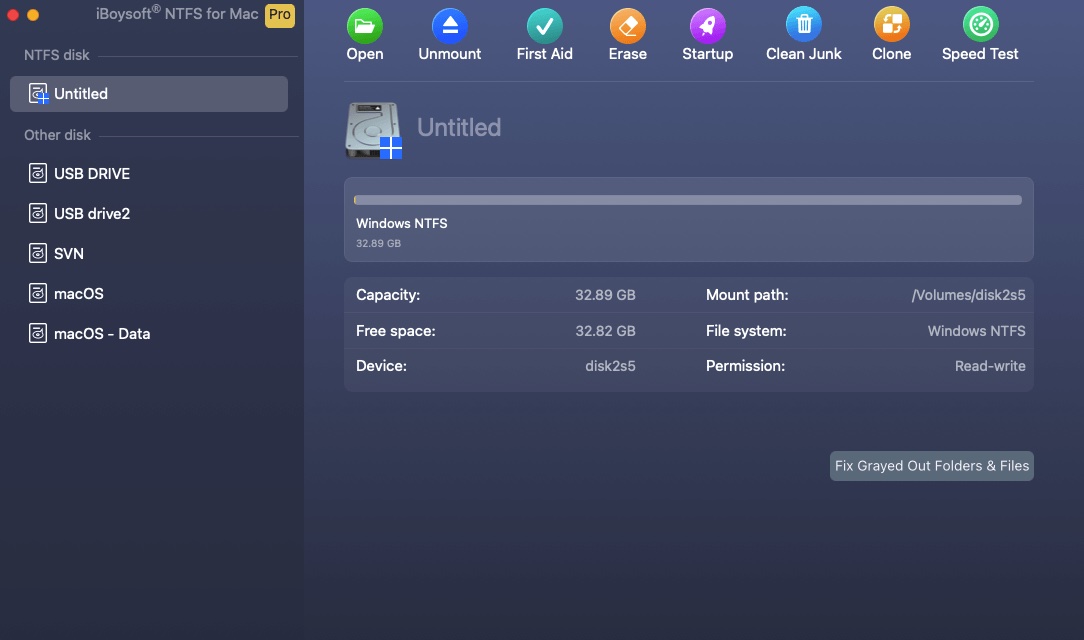
Task: Click the large drive icon beside Untitled
Action: click(373, 130)
